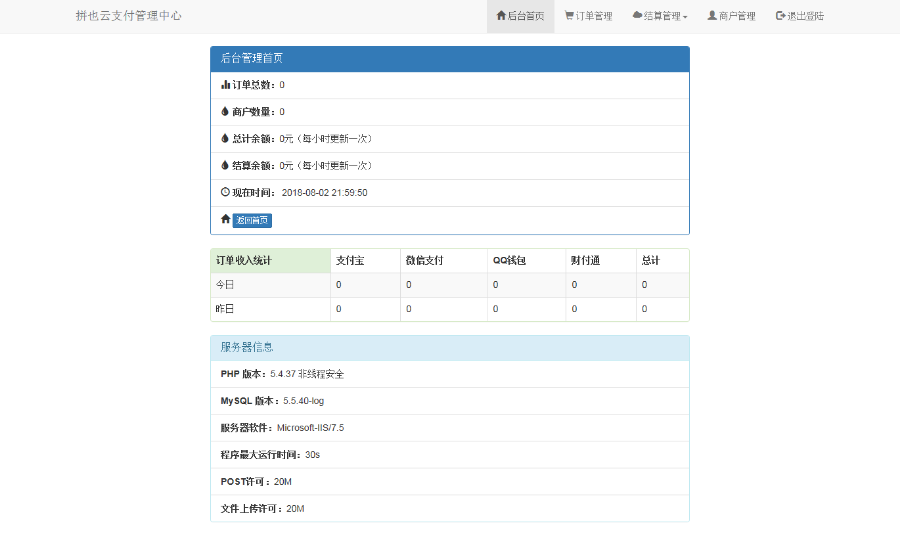The image size is (900, 536).
Task: Click the date 2018-08-02 21:59:50
Action: point(324,193)
